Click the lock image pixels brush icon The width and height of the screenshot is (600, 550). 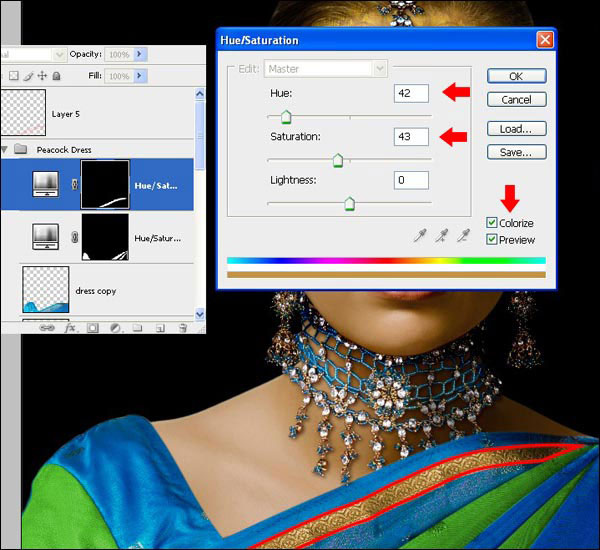(x=28, y=76)
